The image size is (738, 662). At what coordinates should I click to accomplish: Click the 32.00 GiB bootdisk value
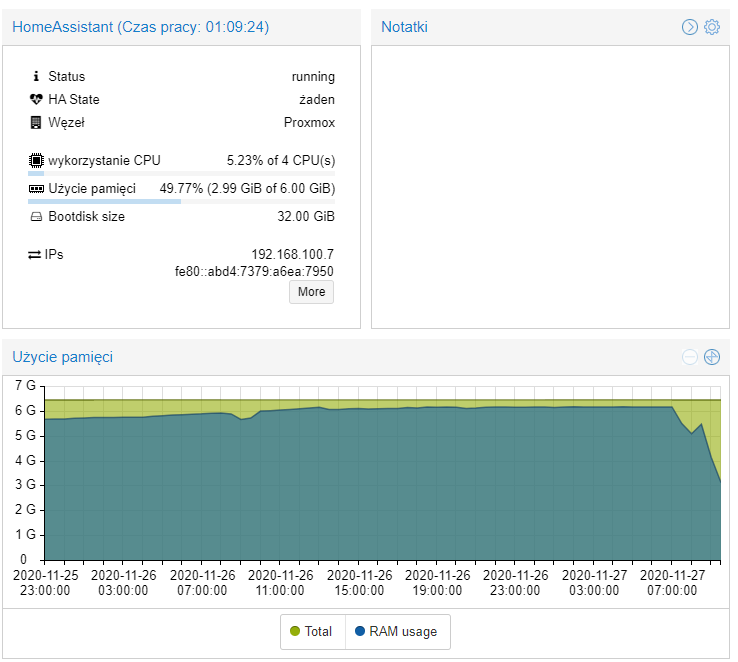coord(306,216)
